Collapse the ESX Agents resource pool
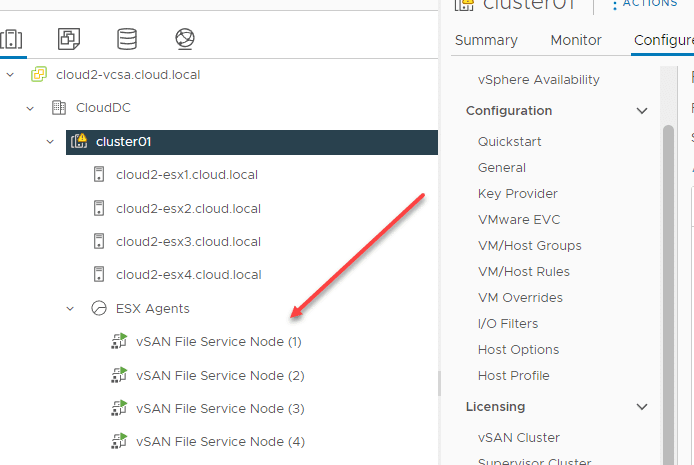Screen dimensions: 694x465 coord(70,308)
